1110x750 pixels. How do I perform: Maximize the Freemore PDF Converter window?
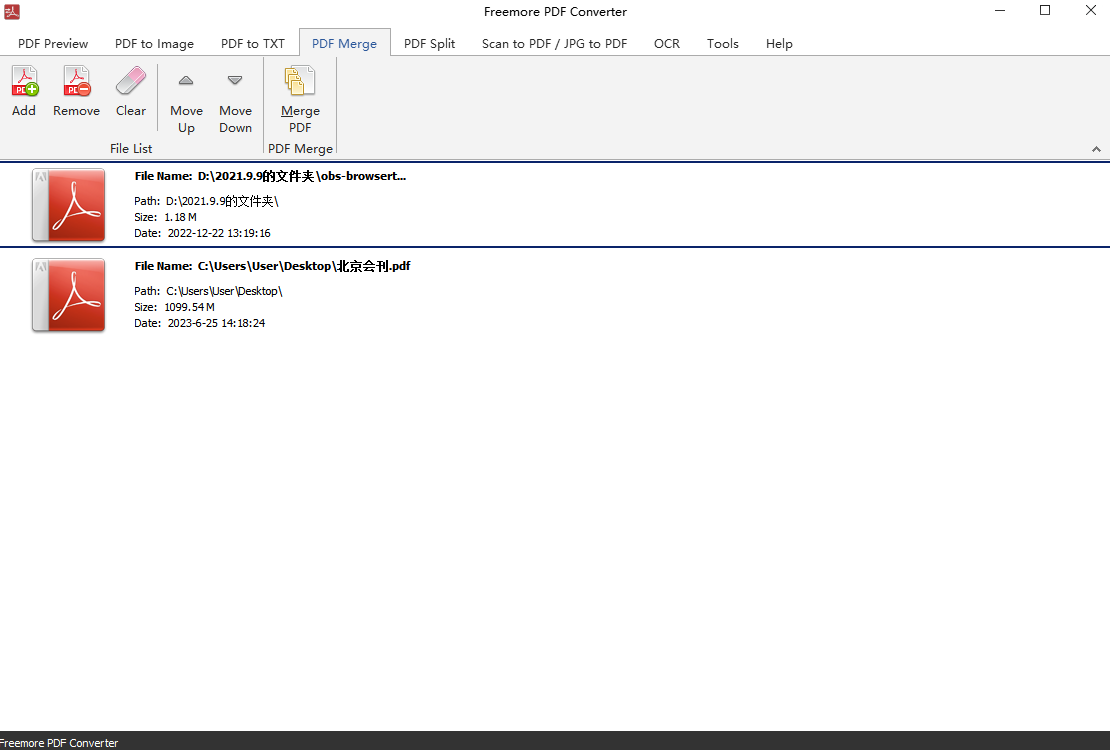pyautogui.click(x=1045, y=11)
